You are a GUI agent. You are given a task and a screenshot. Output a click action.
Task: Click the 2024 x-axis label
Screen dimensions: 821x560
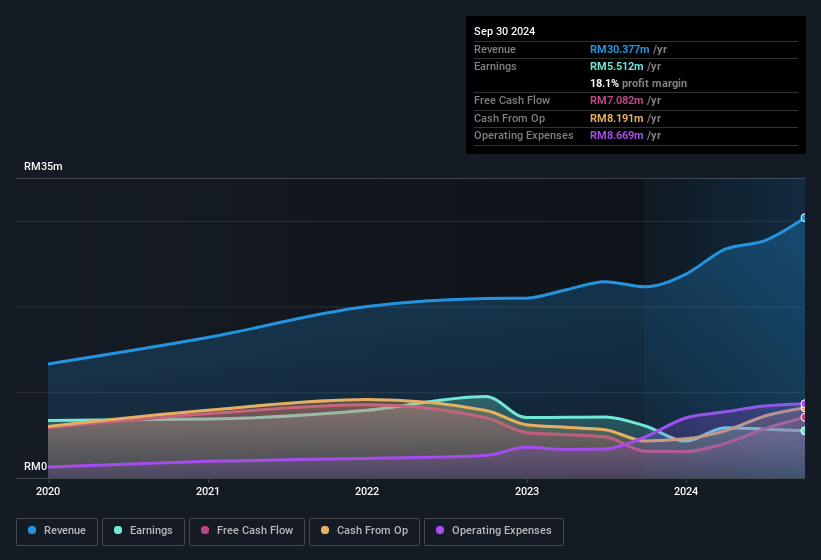pos(686,491)
